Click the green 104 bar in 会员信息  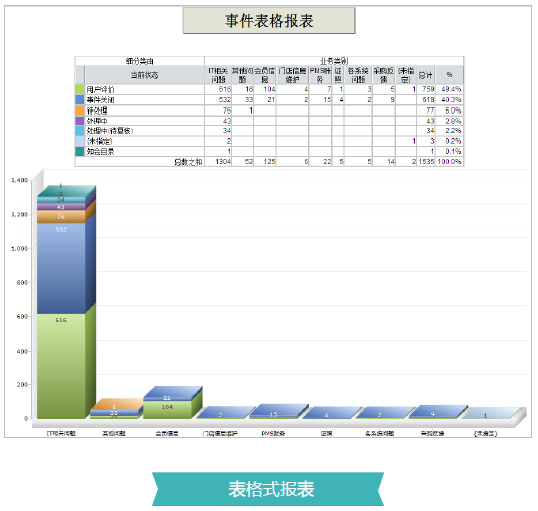tap(167, 409)
